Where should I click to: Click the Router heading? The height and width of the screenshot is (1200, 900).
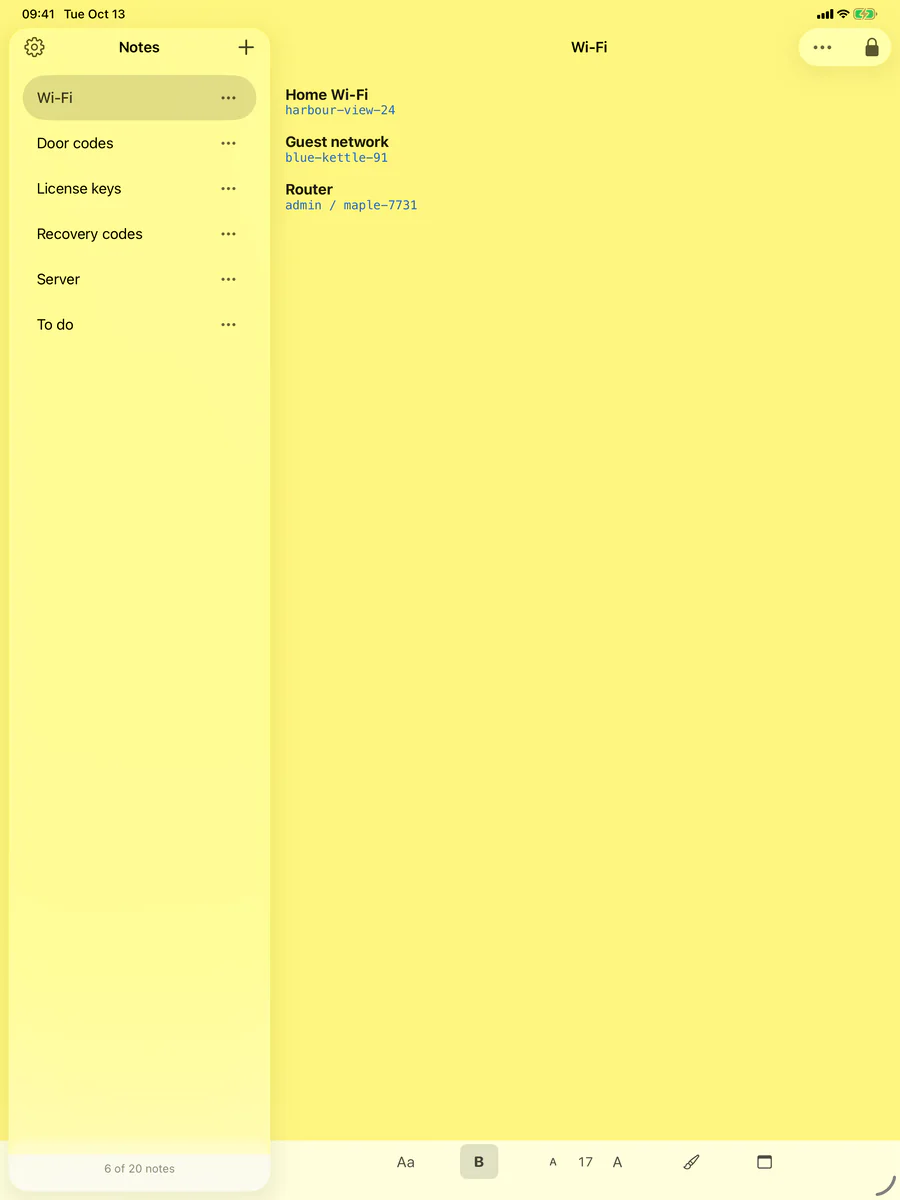[x=309, y=189]
